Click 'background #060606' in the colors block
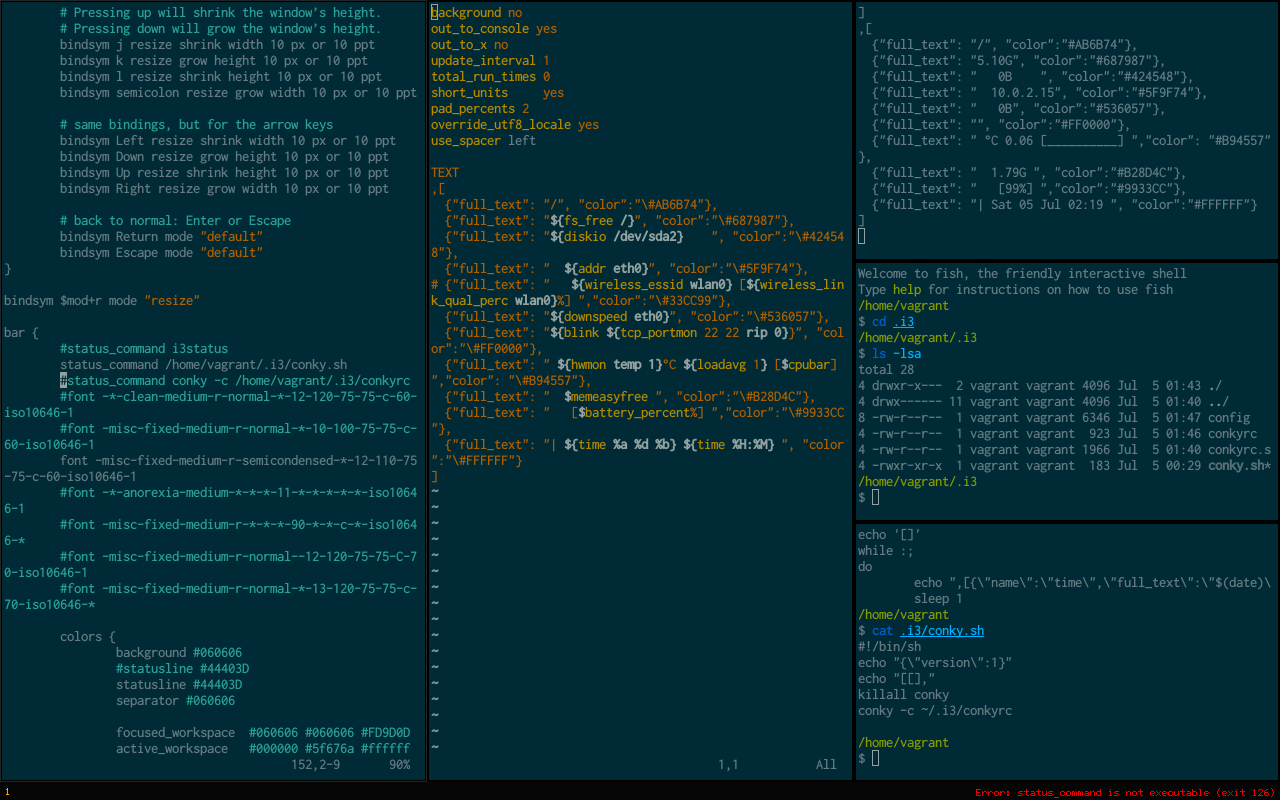The height and width of the screenshot is (800, 1280). [x=179, y=653]
